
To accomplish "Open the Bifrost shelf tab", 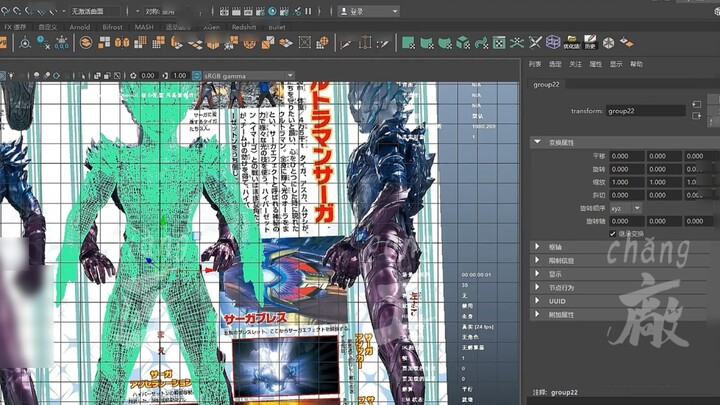I will coord(112,27).
